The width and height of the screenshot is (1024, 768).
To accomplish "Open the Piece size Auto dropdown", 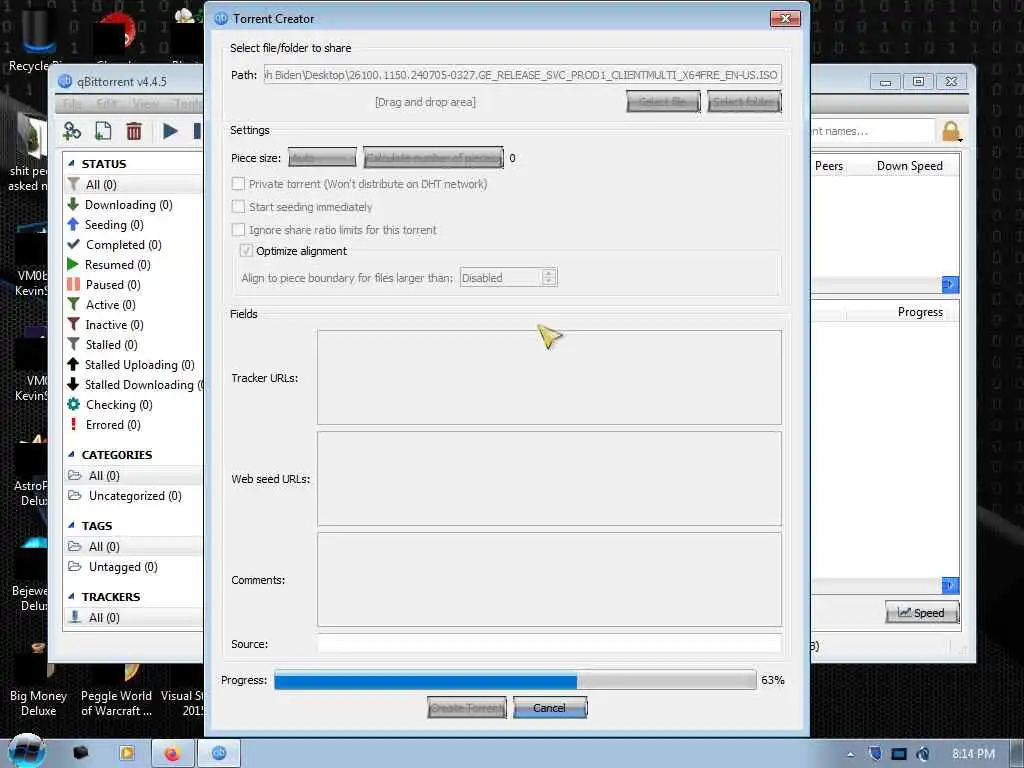I will point(322,157).
